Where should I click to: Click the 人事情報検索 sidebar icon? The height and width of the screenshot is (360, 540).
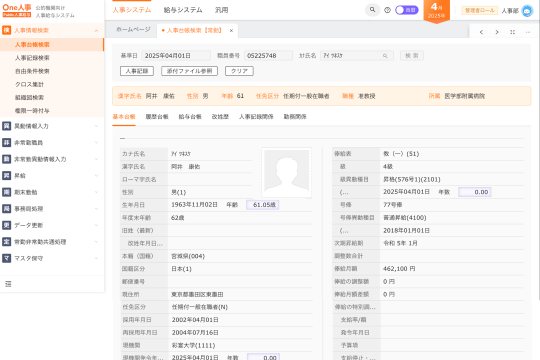coord(7,30)
